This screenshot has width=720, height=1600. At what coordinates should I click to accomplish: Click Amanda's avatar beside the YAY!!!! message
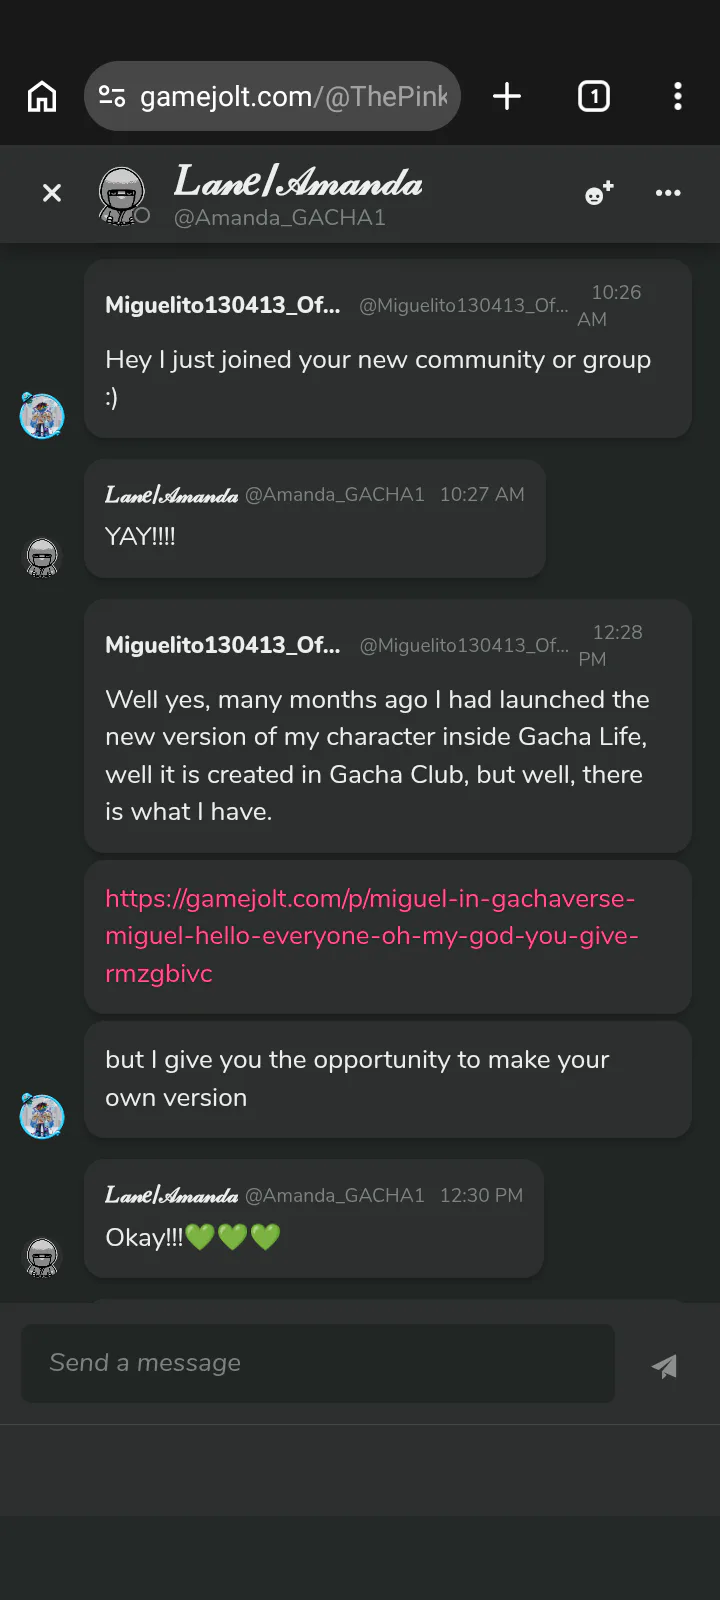click(42, 557)
